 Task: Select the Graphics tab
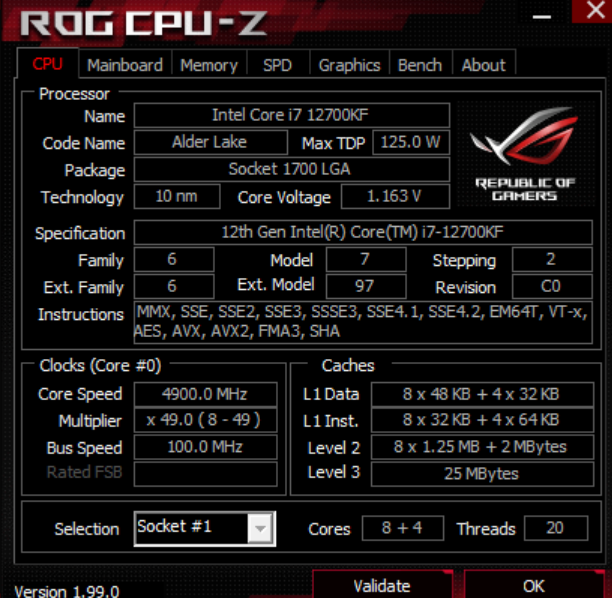tap(349, 65)
